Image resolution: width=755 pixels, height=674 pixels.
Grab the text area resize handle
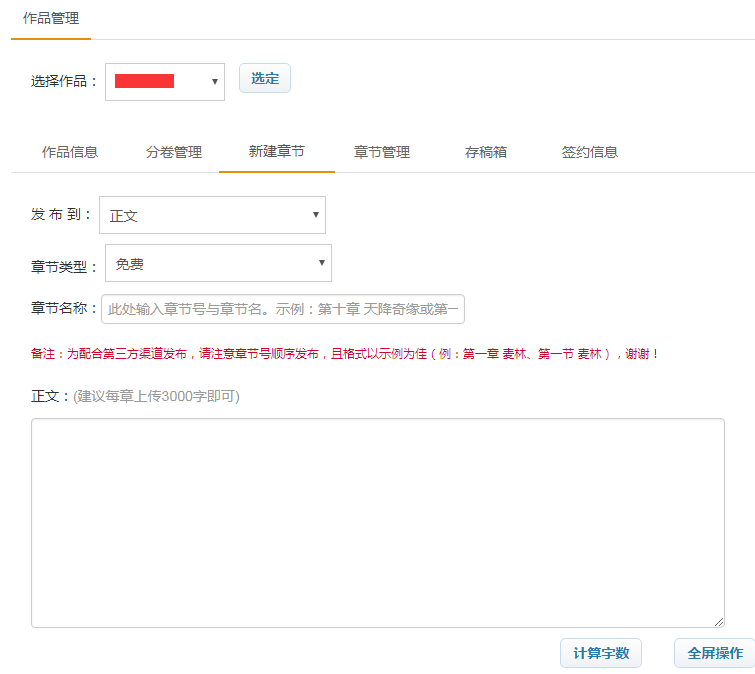point(719,622)
